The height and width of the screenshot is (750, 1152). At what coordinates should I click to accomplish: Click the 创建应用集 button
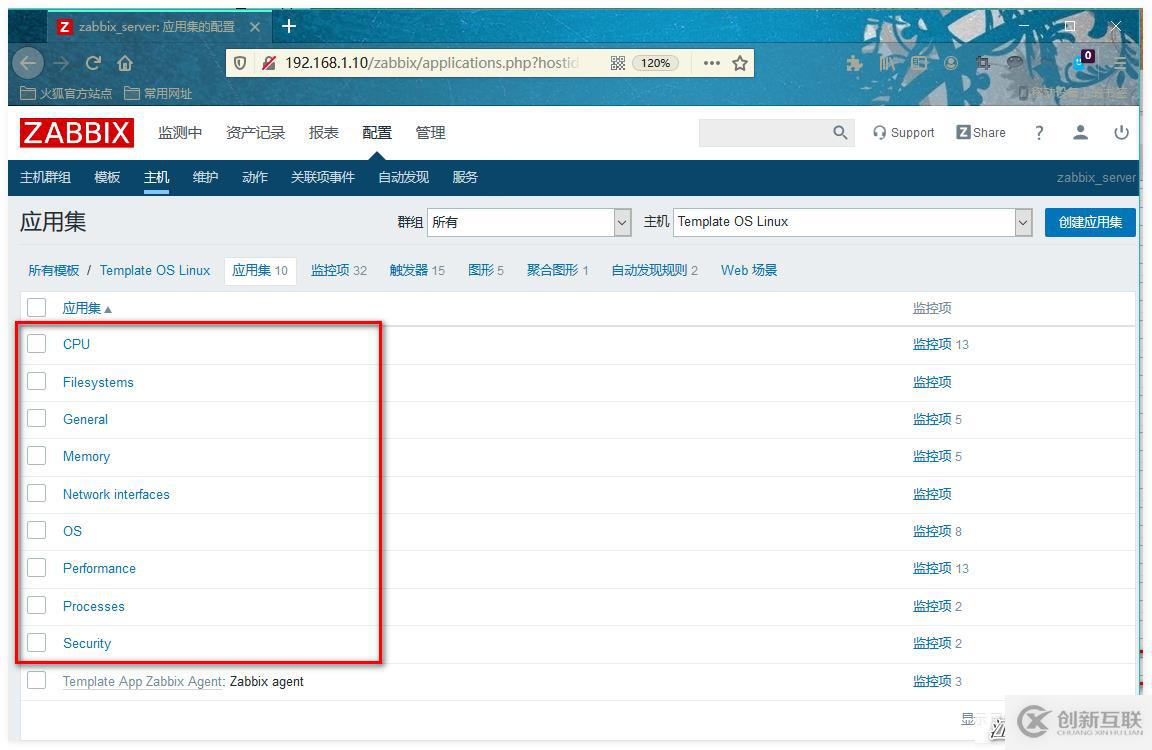(x=1090, y=223)
